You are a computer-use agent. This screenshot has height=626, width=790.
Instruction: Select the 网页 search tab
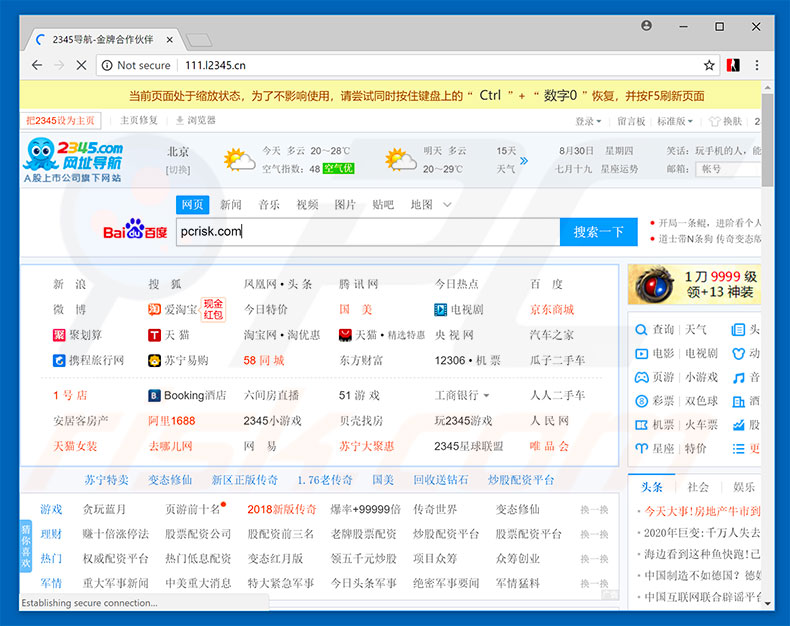192,205
